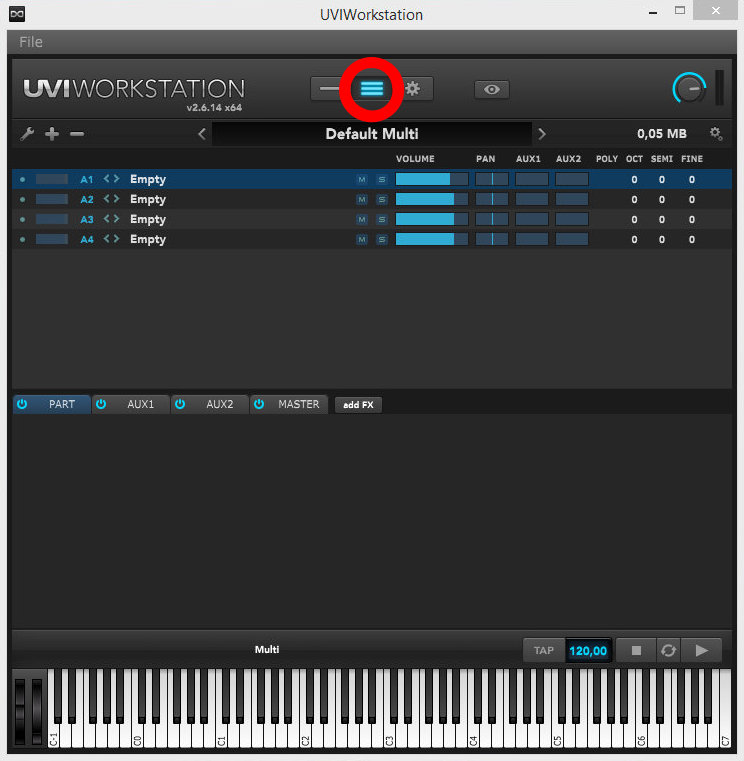Play the C3 key on keyboard
The width and height of the screenshot is (744, 761).
tap(389, 733)
